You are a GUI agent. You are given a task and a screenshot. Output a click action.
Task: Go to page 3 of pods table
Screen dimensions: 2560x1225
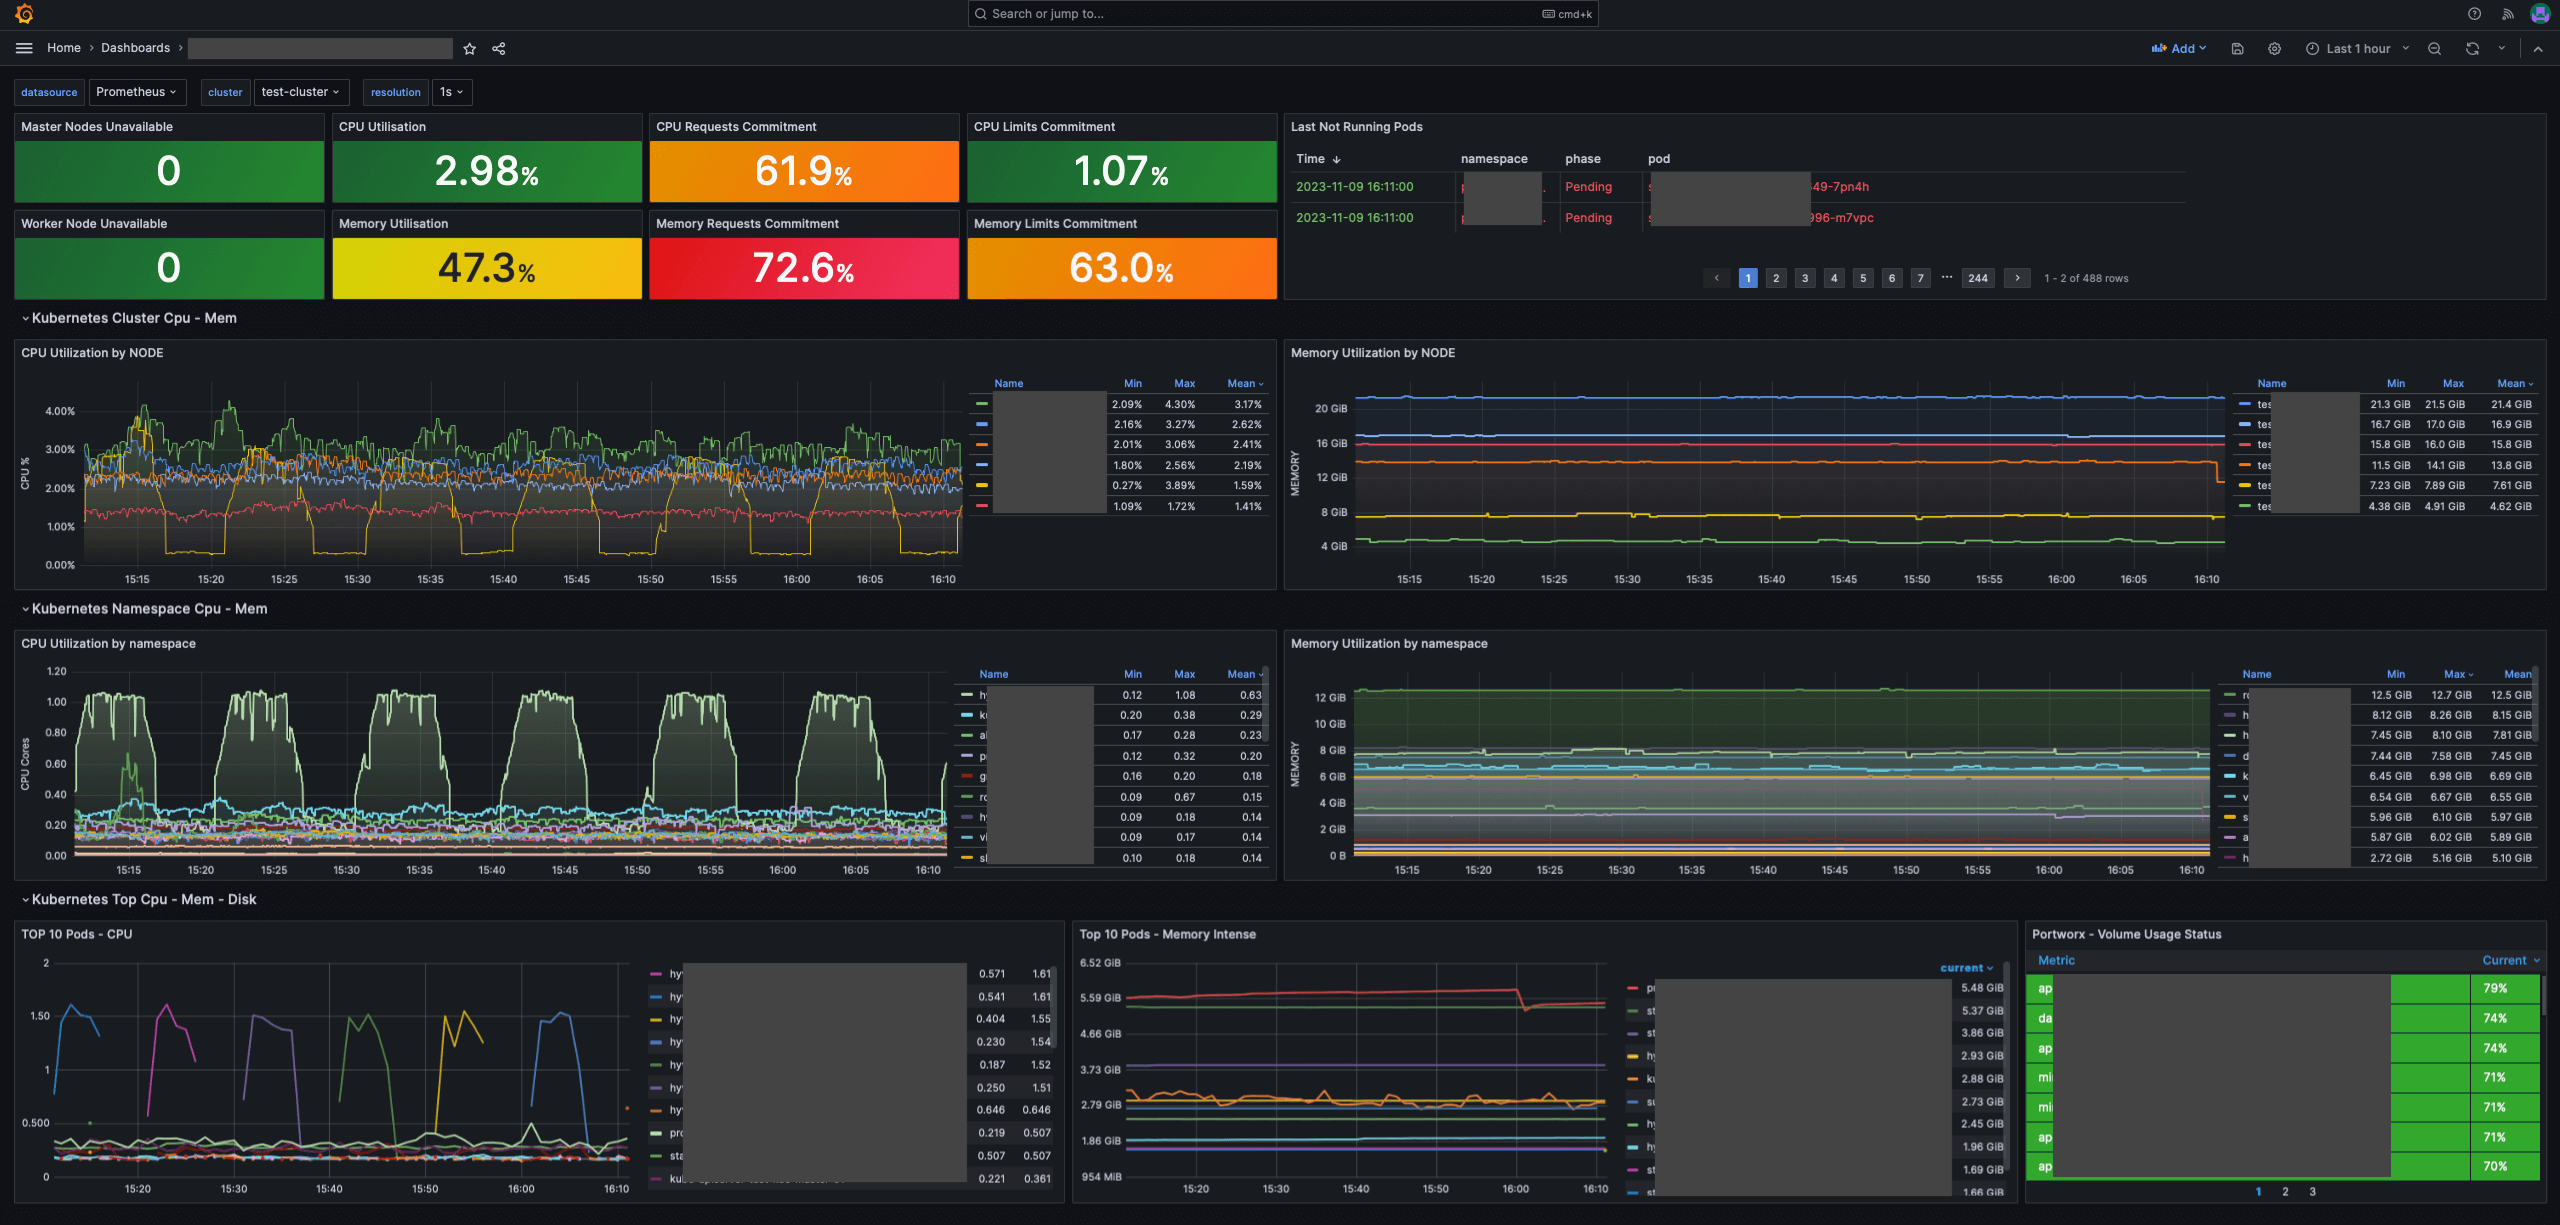point(1805,278)
